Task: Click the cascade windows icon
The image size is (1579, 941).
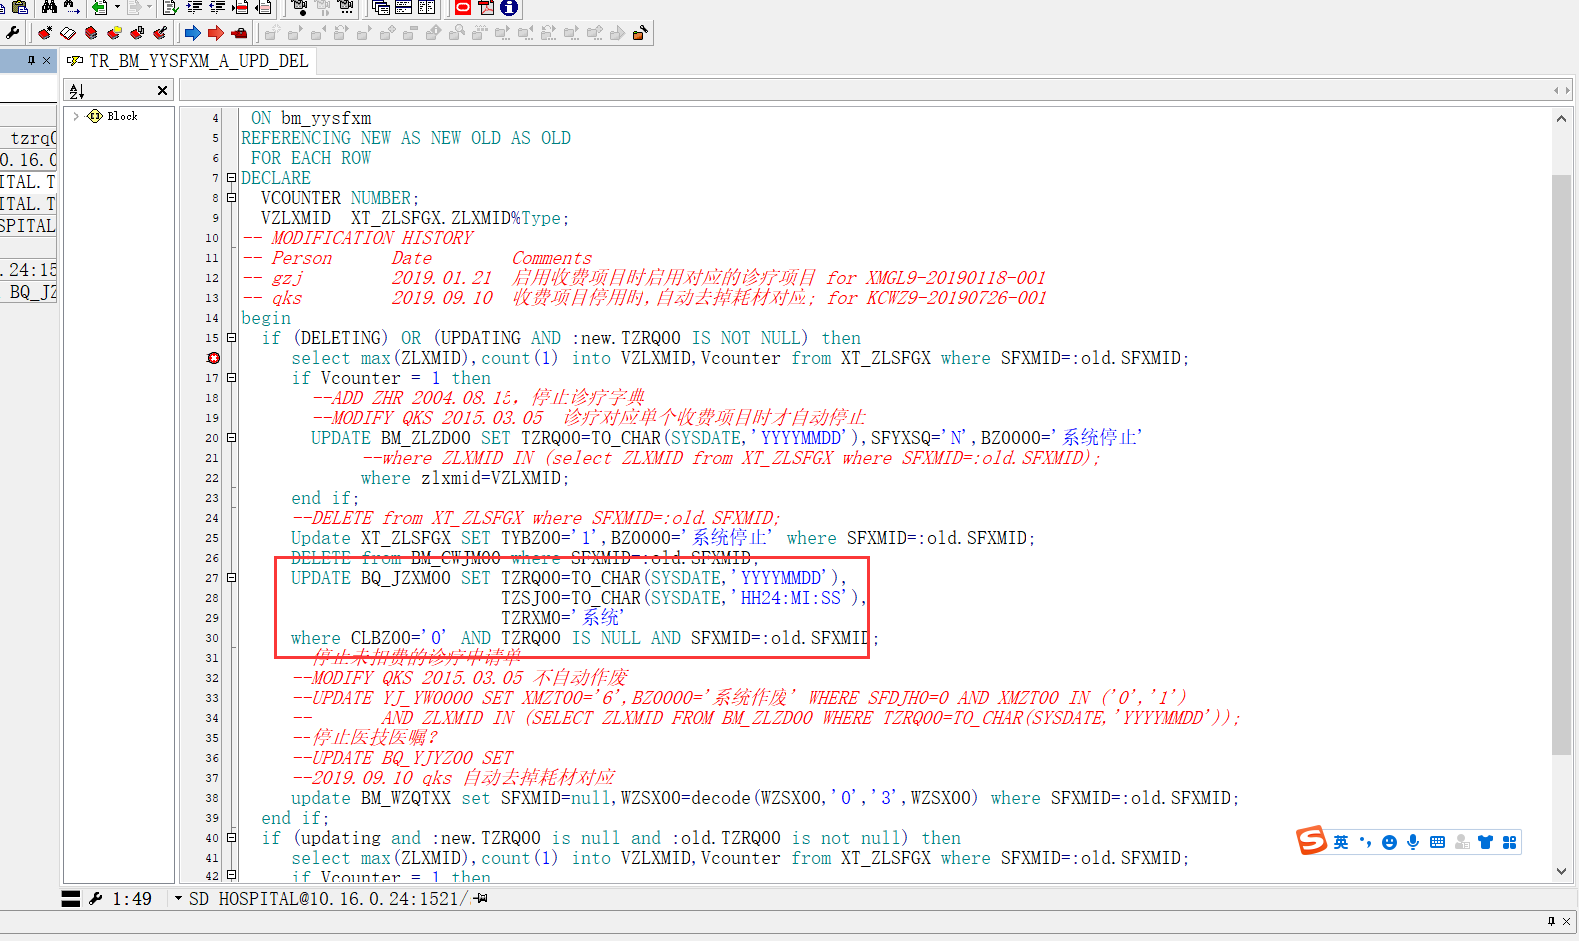Action: coord(381,7)
